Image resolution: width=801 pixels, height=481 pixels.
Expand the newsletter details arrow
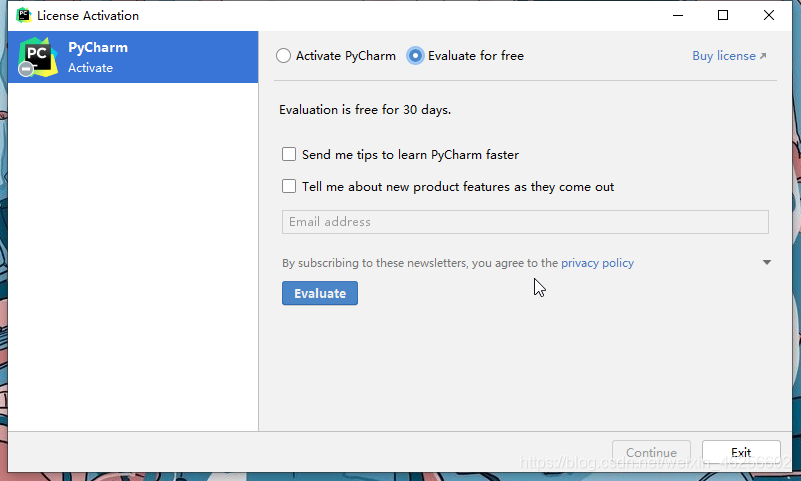pyautogui.click(x=767, y=262)
